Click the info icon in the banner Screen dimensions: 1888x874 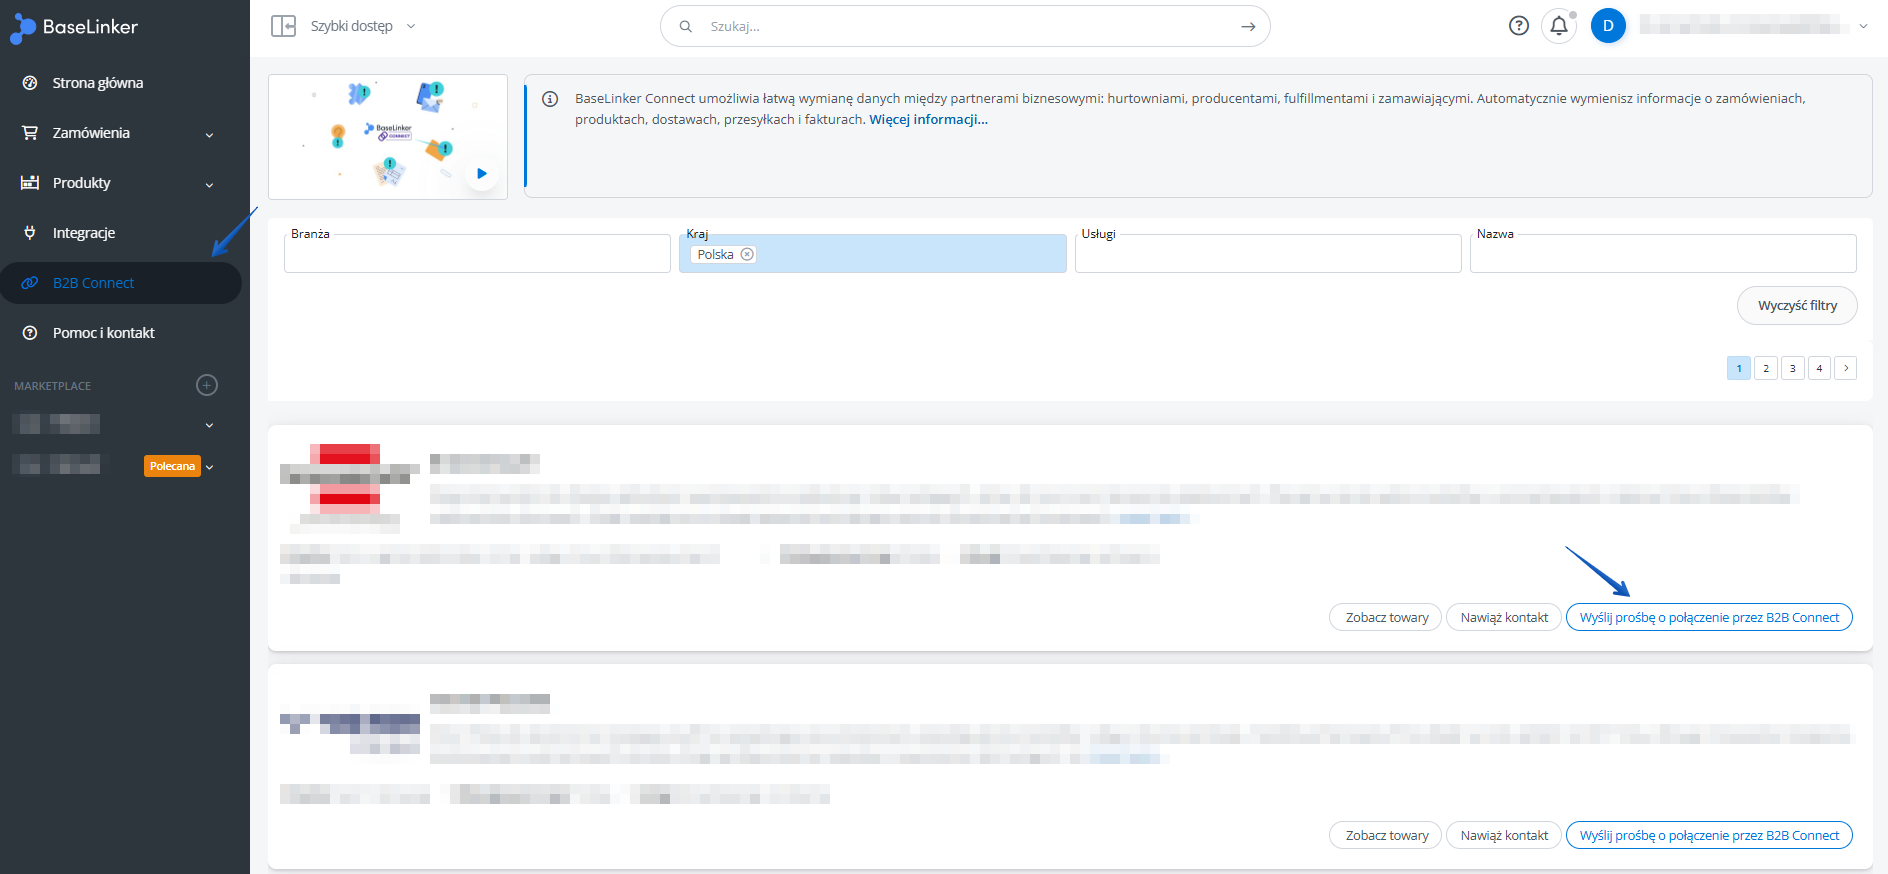pos(550,99)
